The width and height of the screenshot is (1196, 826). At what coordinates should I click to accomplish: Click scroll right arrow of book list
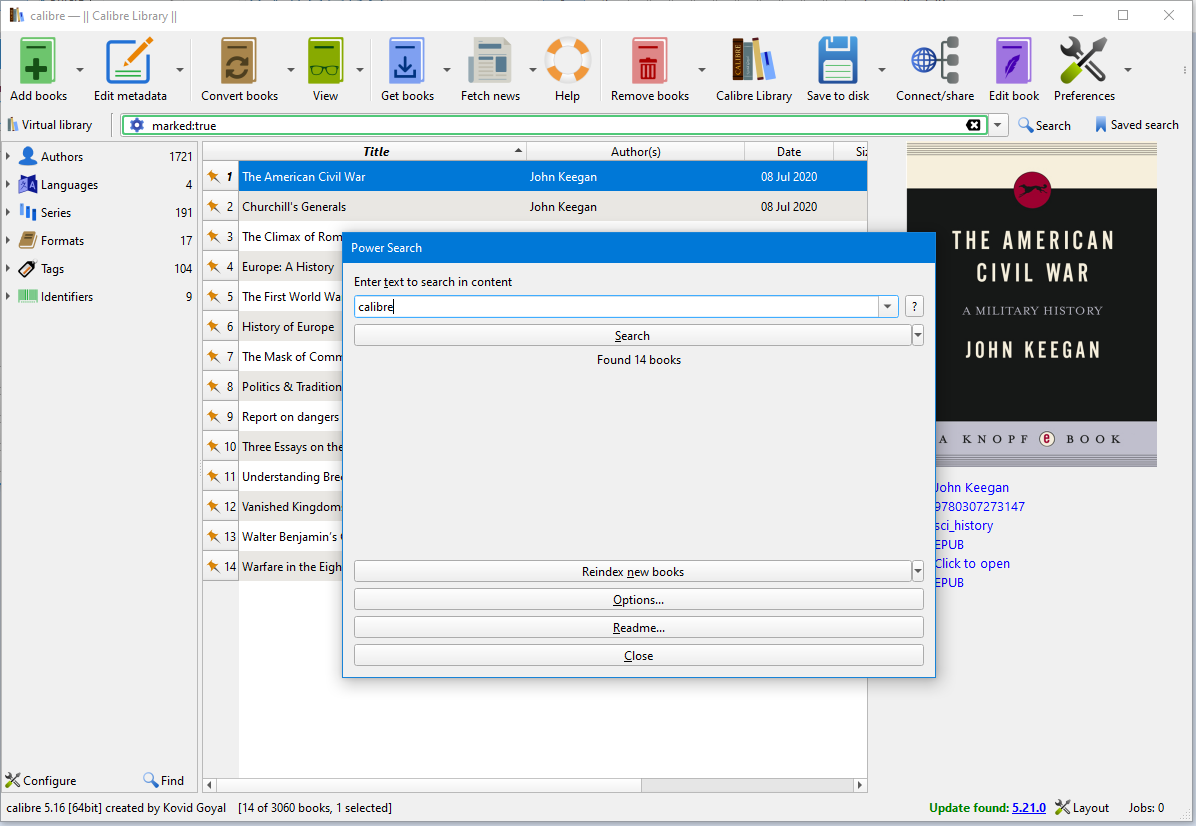click(860, 785)
